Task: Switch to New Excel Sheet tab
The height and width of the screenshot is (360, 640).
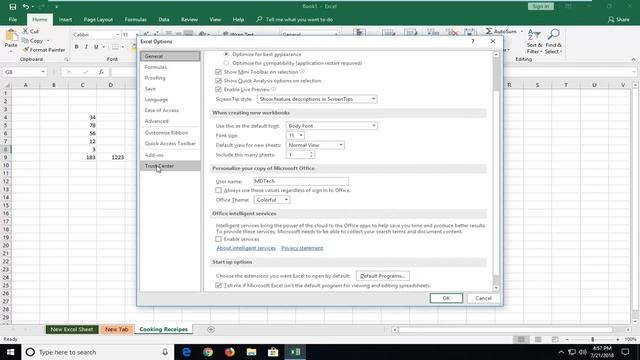Action: [72, 329]
